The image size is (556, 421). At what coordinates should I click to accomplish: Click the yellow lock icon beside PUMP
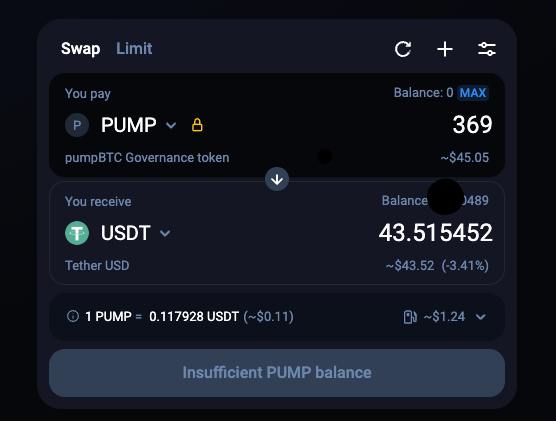(197, 125)
